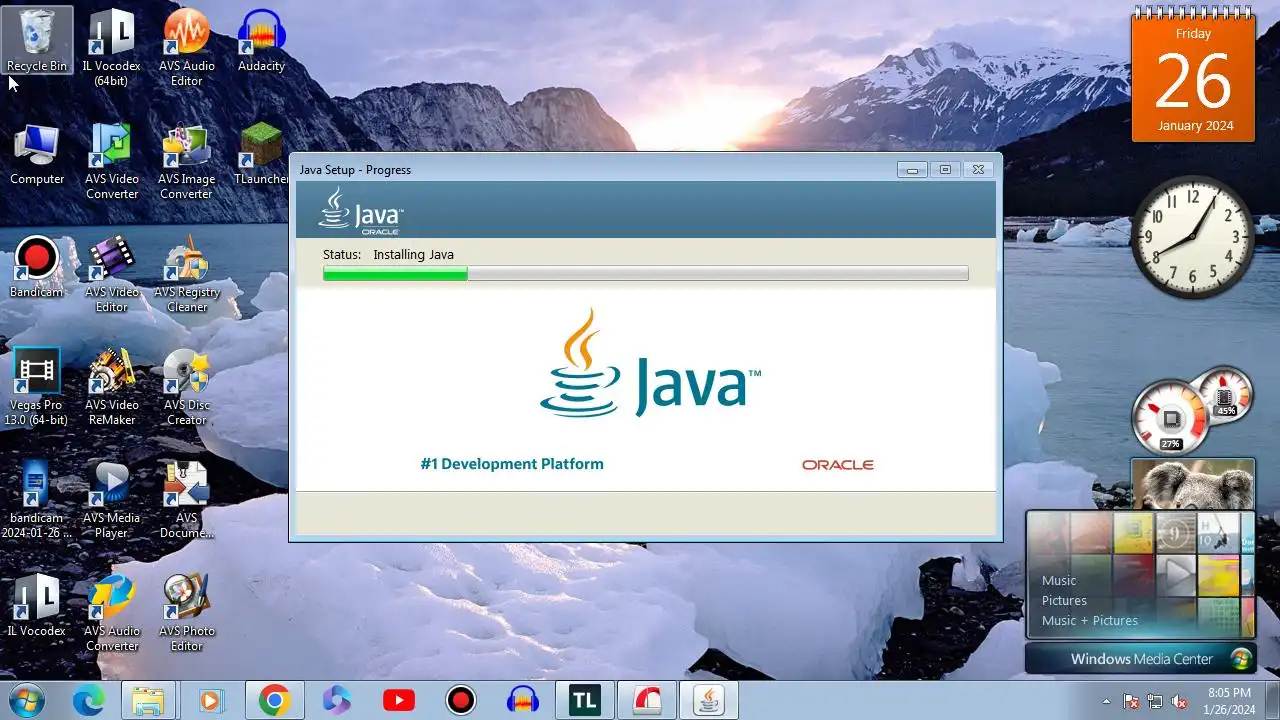The height and width of the screenshot is (720, 1280).
Task: Open the taskbar clock showing 8:05 PM
Action: point(1229,701)
